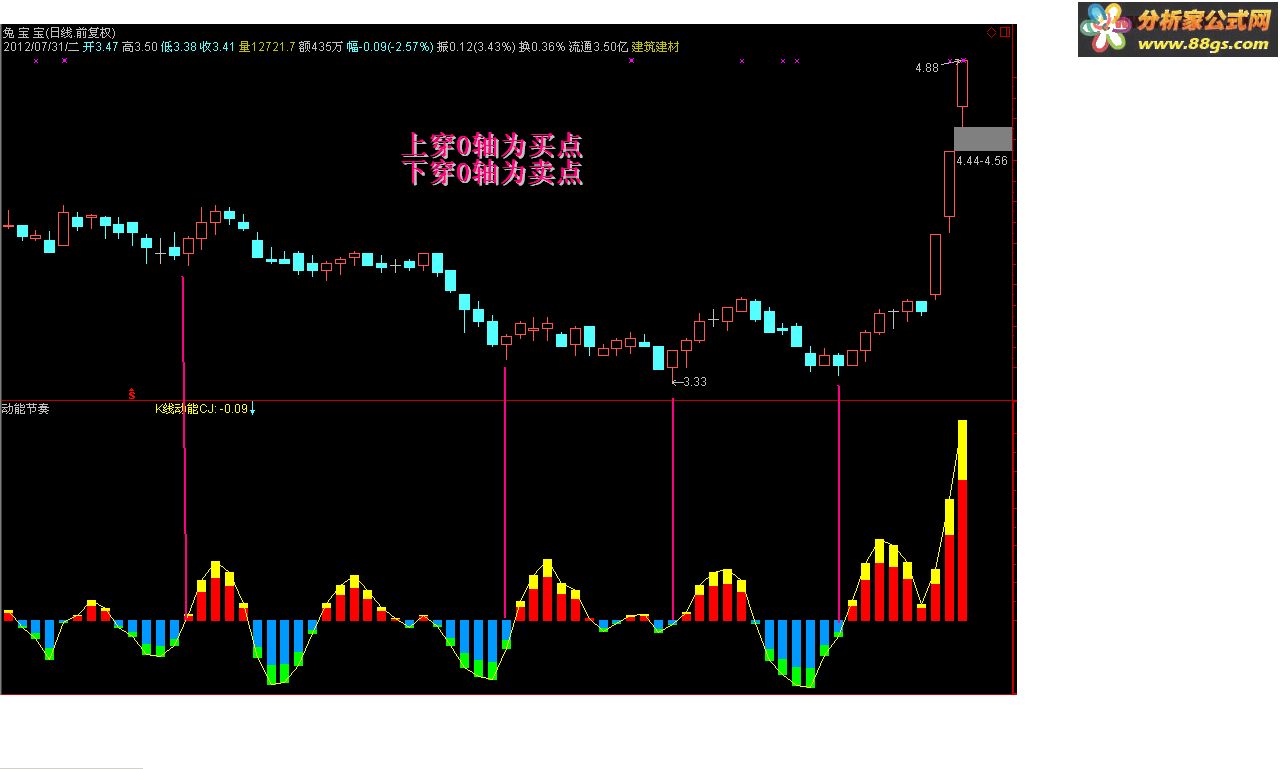The height and width of the screenshot is (769, 1280).
Task: Select the 动能节奏 indicator name
Action: 25,408
